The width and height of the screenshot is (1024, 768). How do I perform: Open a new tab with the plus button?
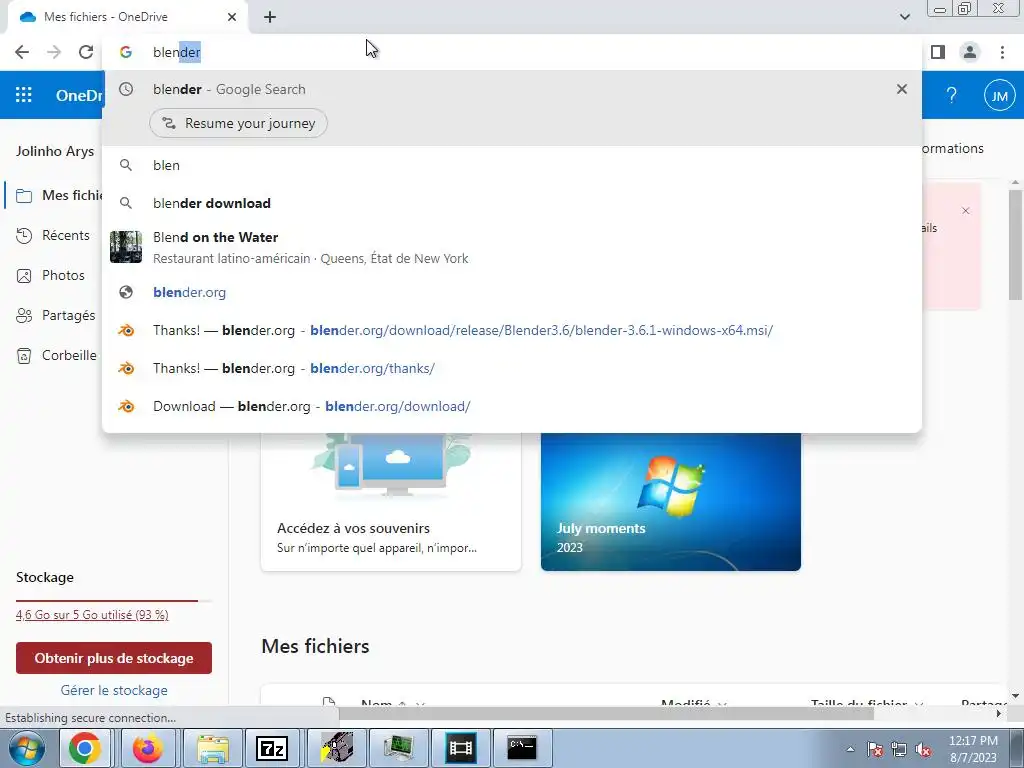coord(270,17)
